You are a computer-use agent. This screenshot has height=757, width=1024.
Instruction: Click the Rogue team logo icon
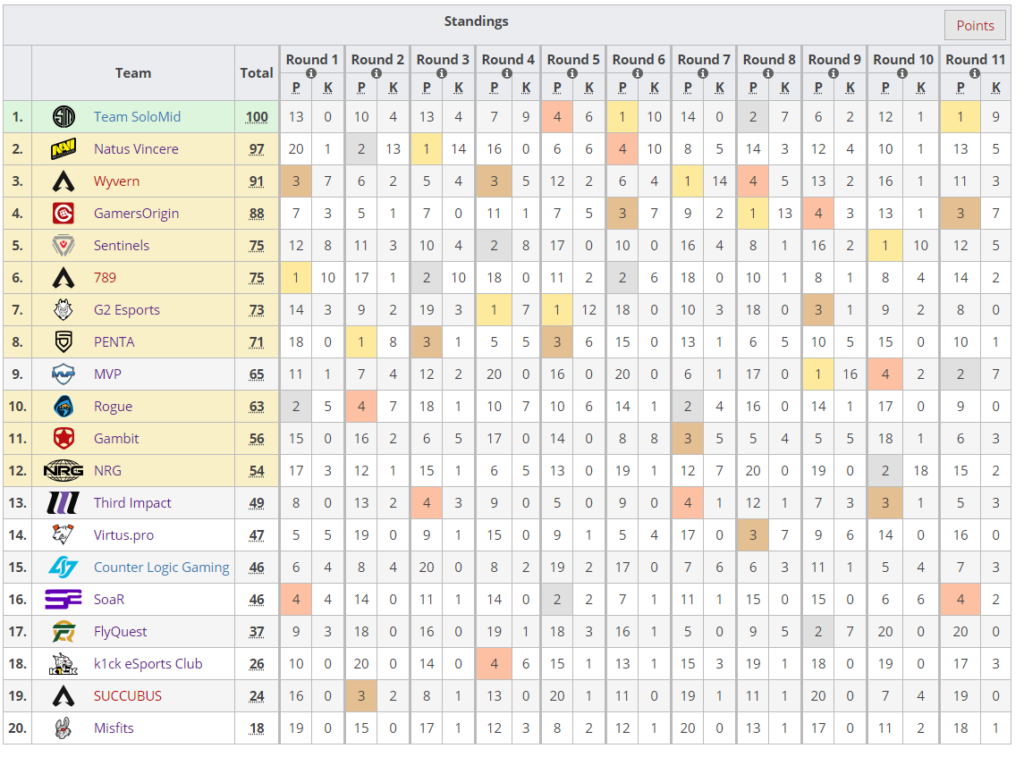63,406
